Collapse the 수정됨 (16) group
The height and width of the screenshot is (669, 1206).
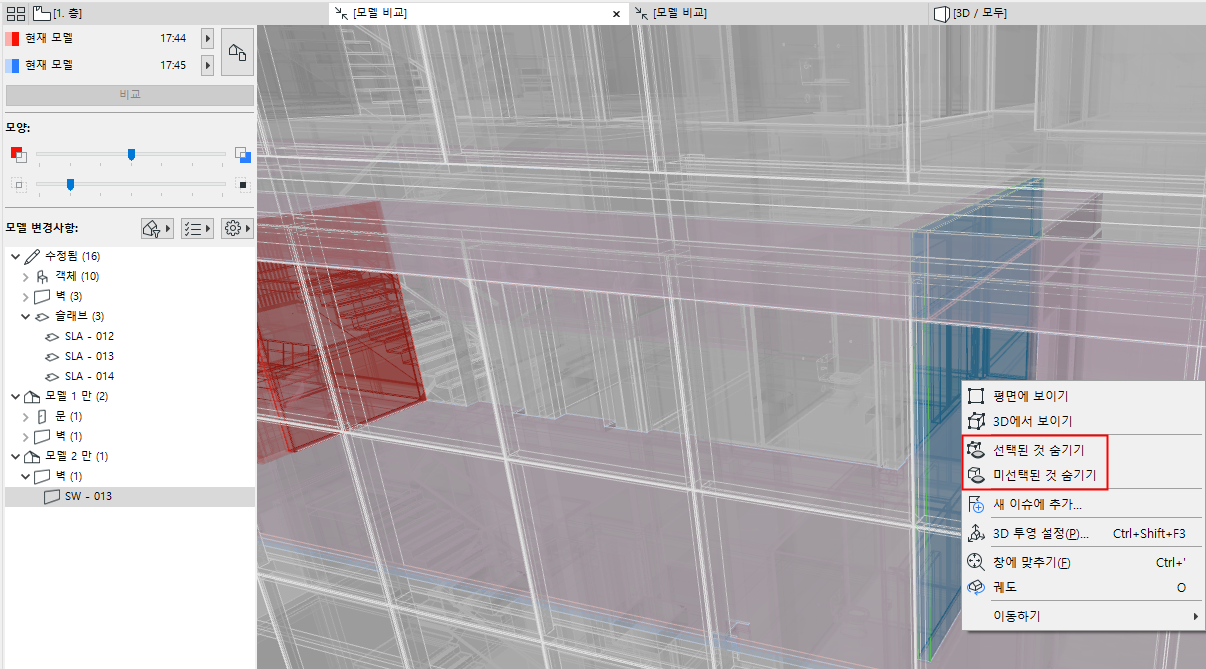14,257
